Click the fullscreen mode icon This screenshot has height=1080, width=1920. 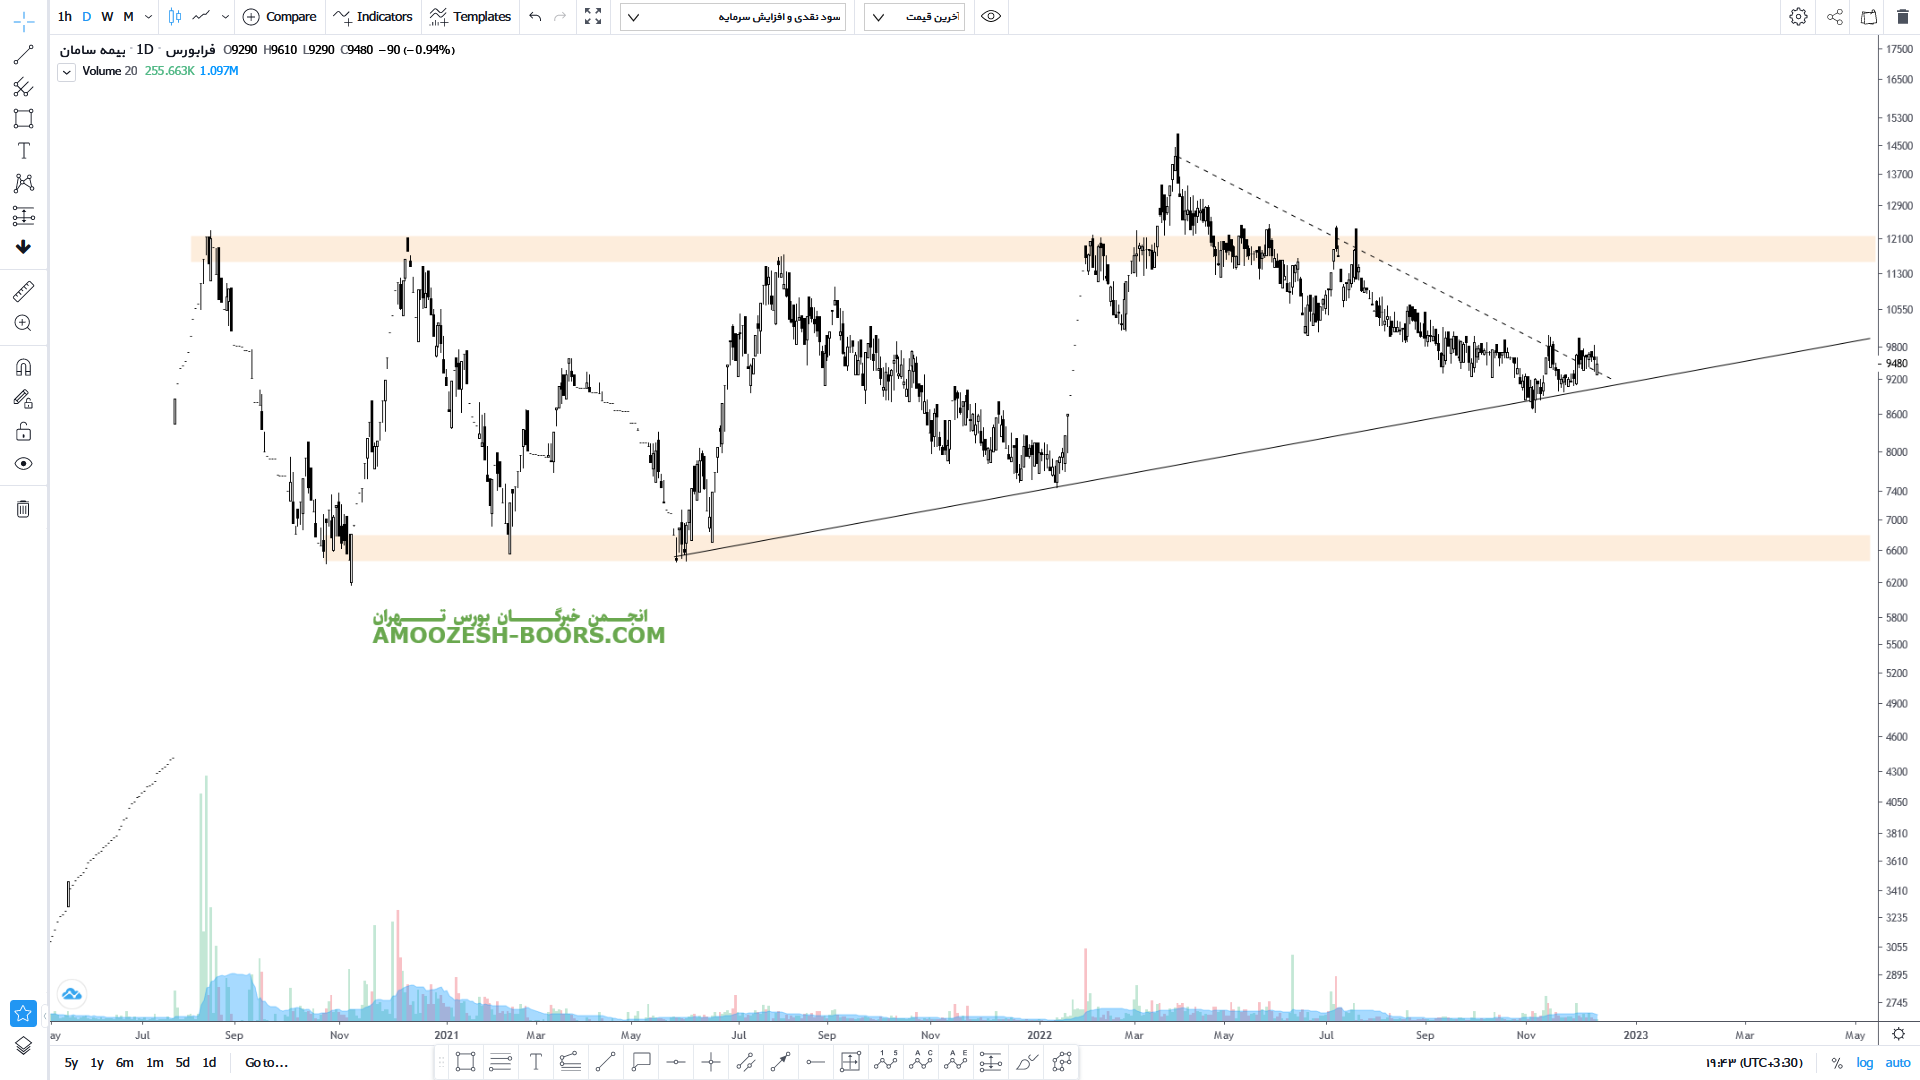[x=593, y=17]
